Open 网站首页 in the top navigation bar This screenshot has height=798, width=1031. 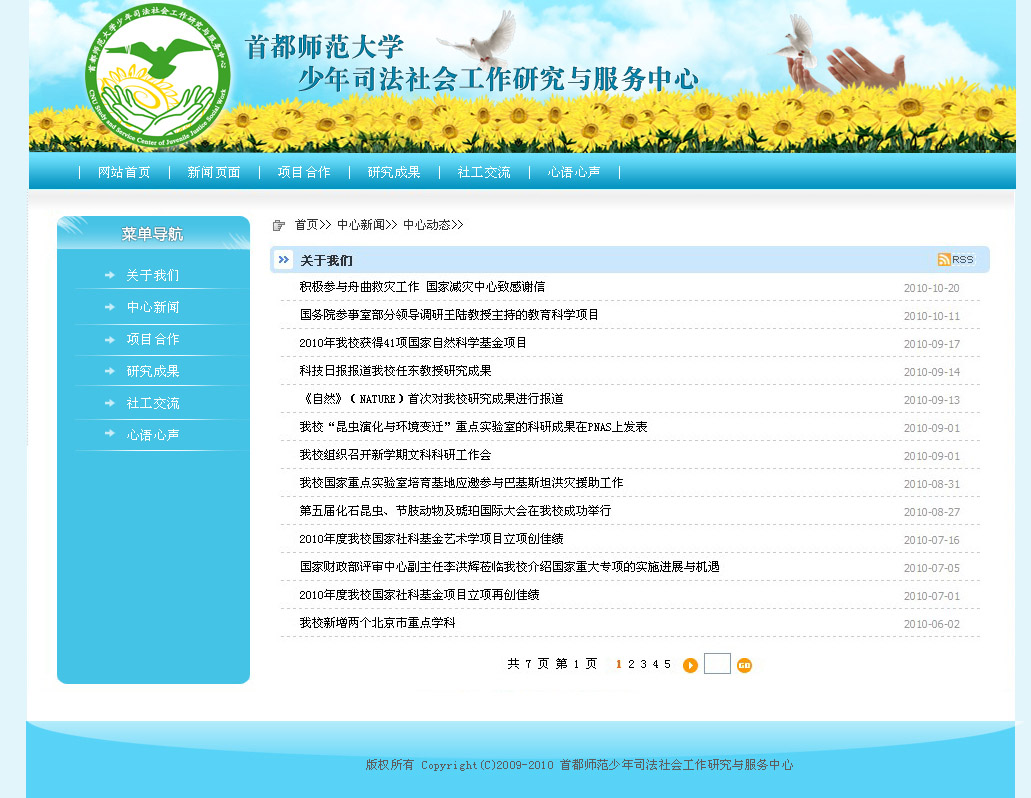[x=124, y=172]
